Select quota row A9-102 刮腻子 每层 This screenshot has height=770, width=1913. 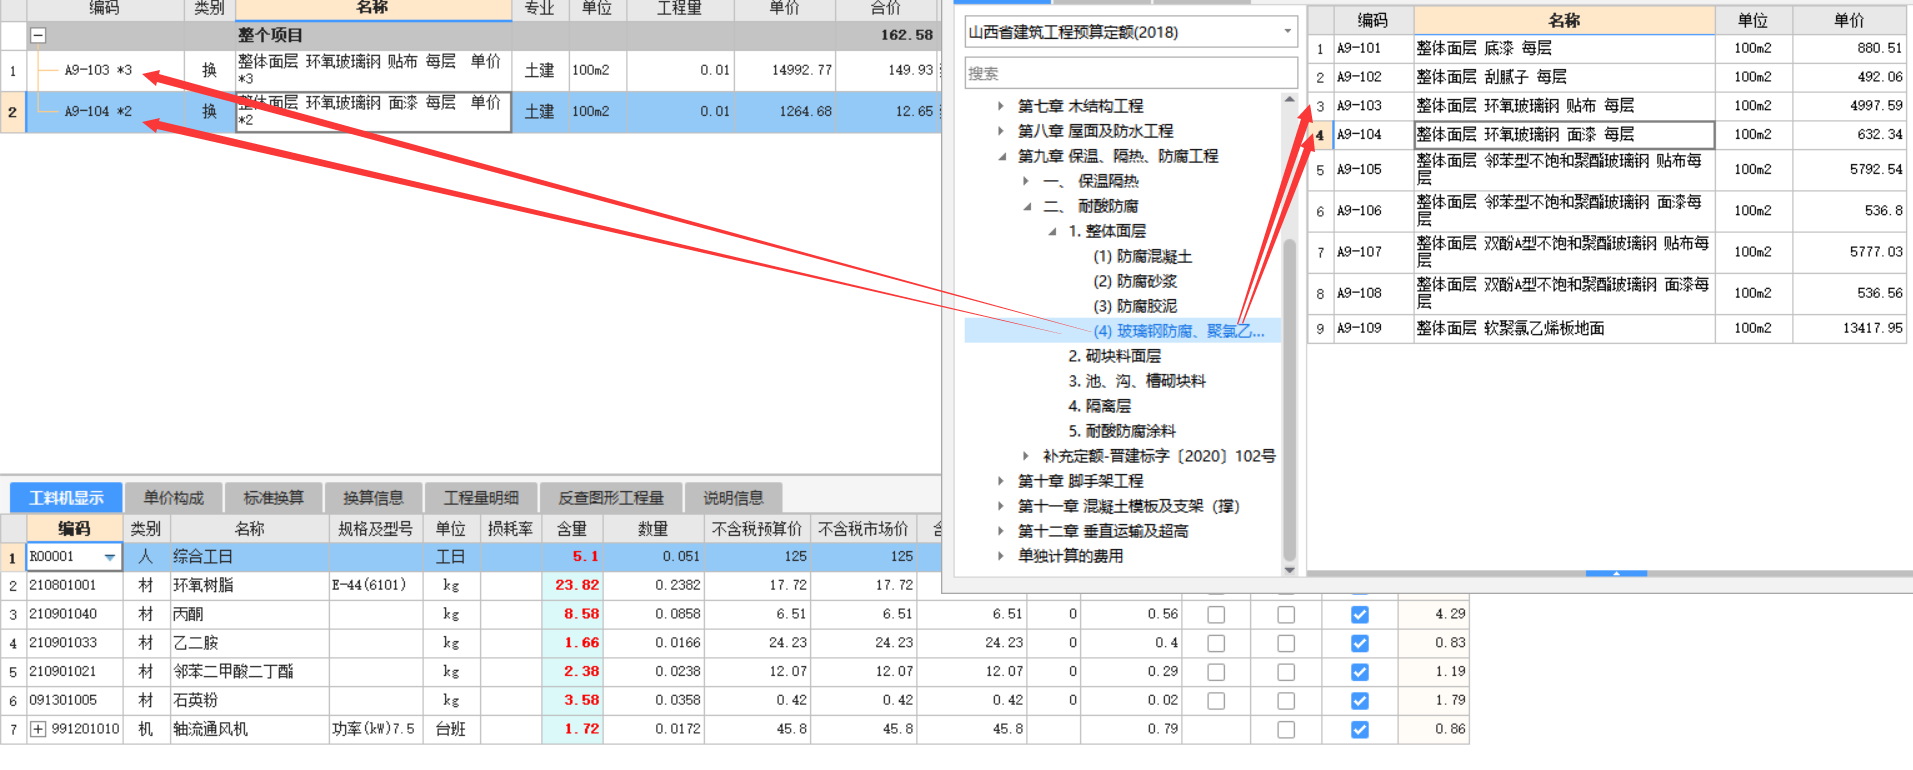click(x=1608, y=77)
